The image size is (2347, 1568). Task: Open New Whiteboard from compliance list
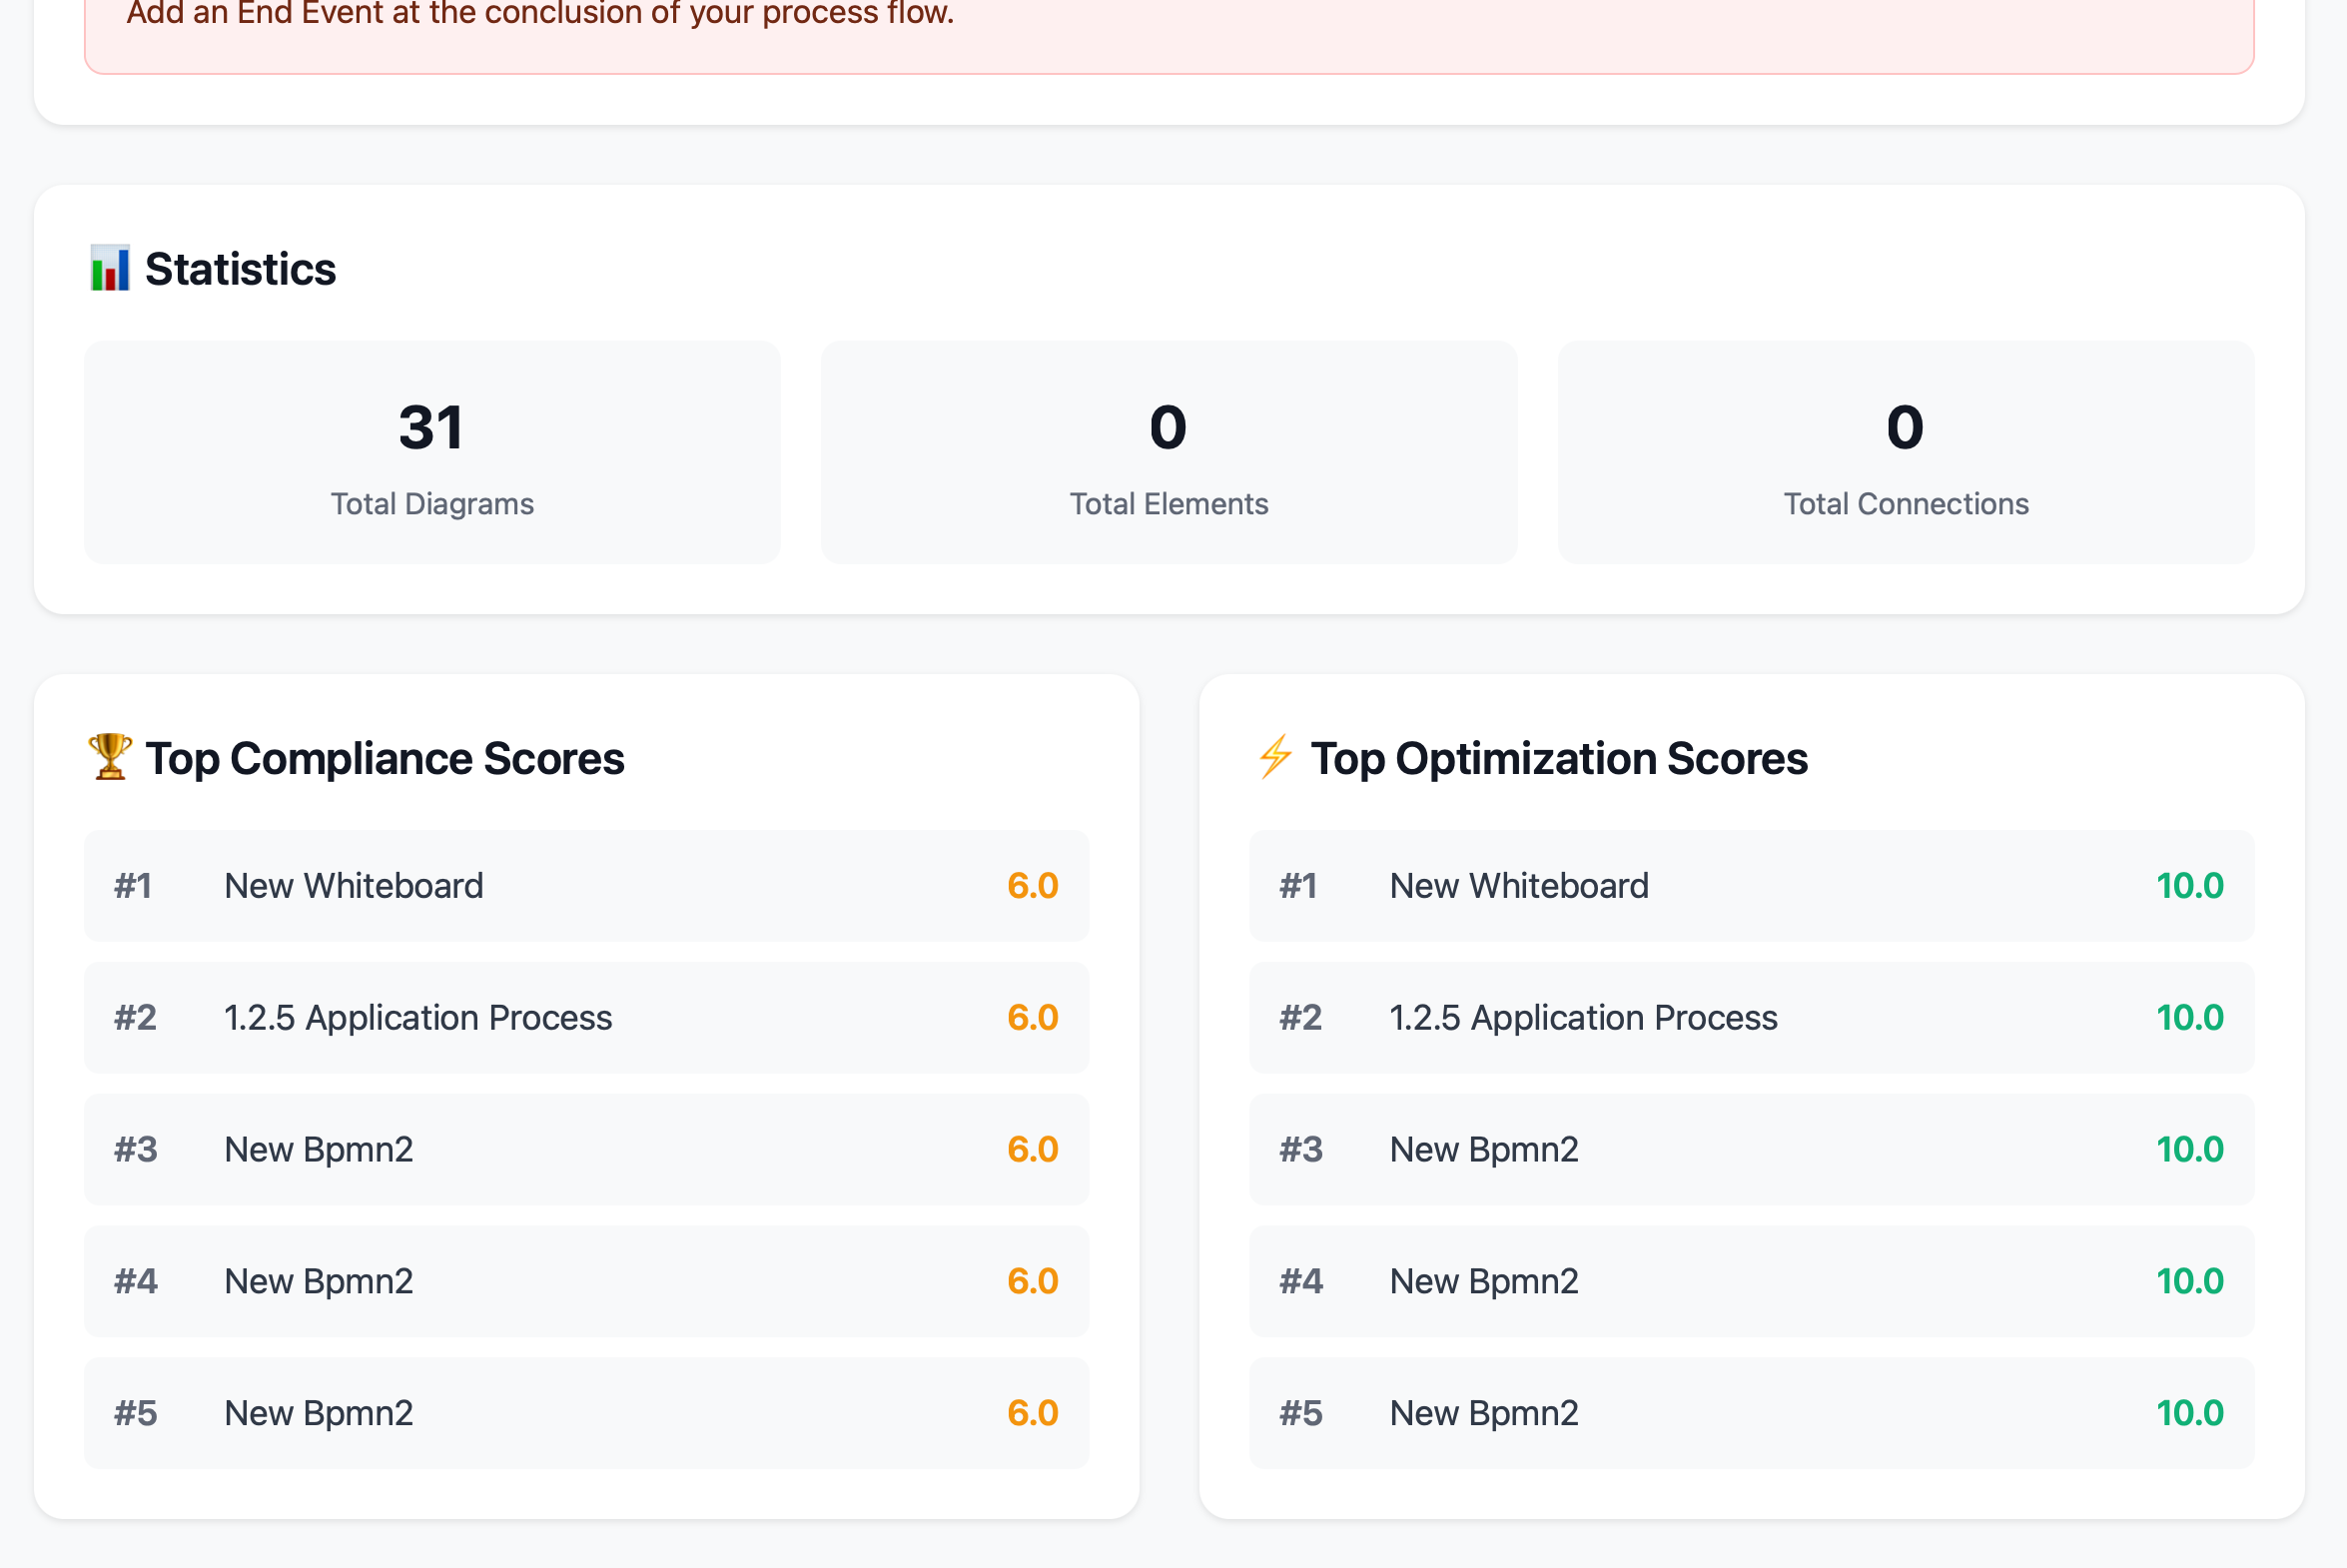click(354, 886)
